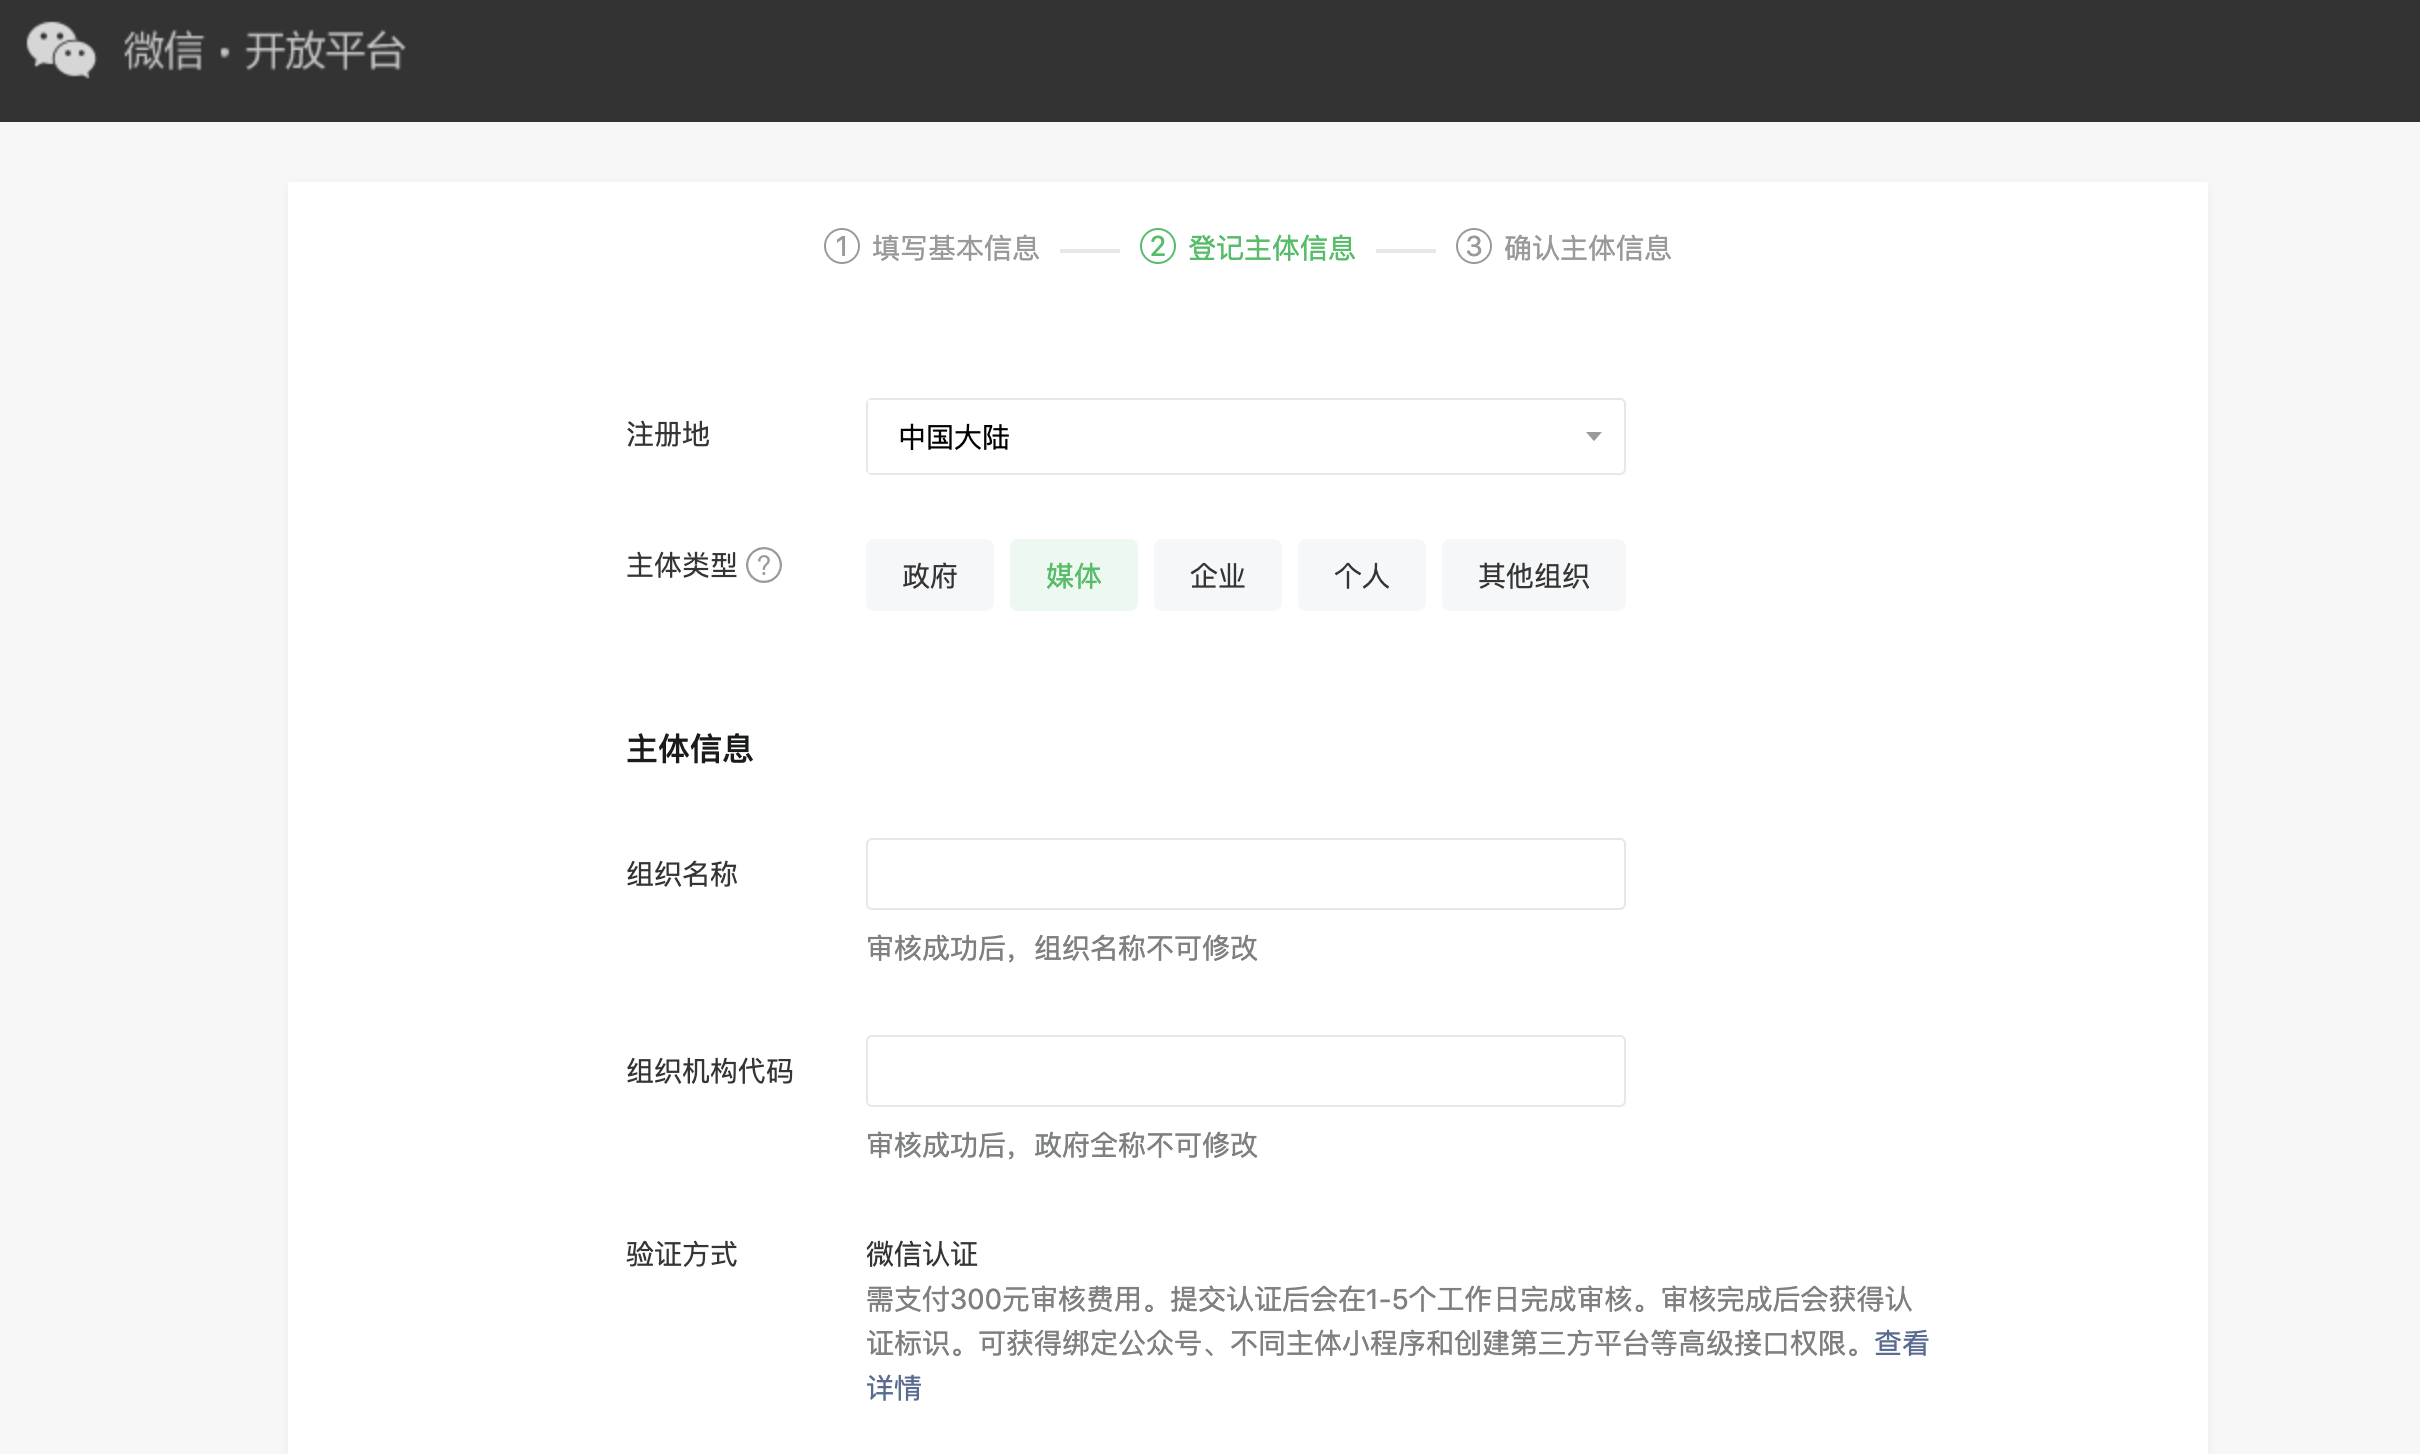Click the 注册地 label
The image size is (2420, 1454).
[668, 435]
